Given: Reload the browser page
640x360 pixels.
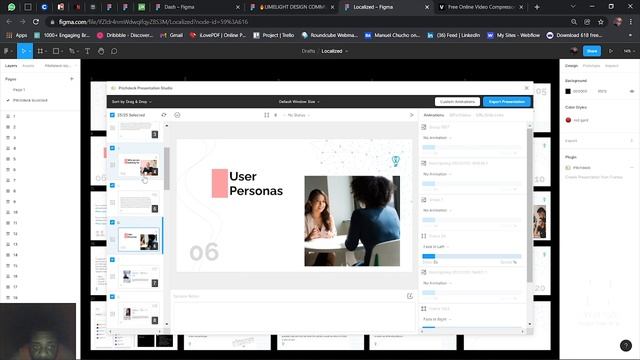Looking at the screenshot, I should (x=36, y=22).
